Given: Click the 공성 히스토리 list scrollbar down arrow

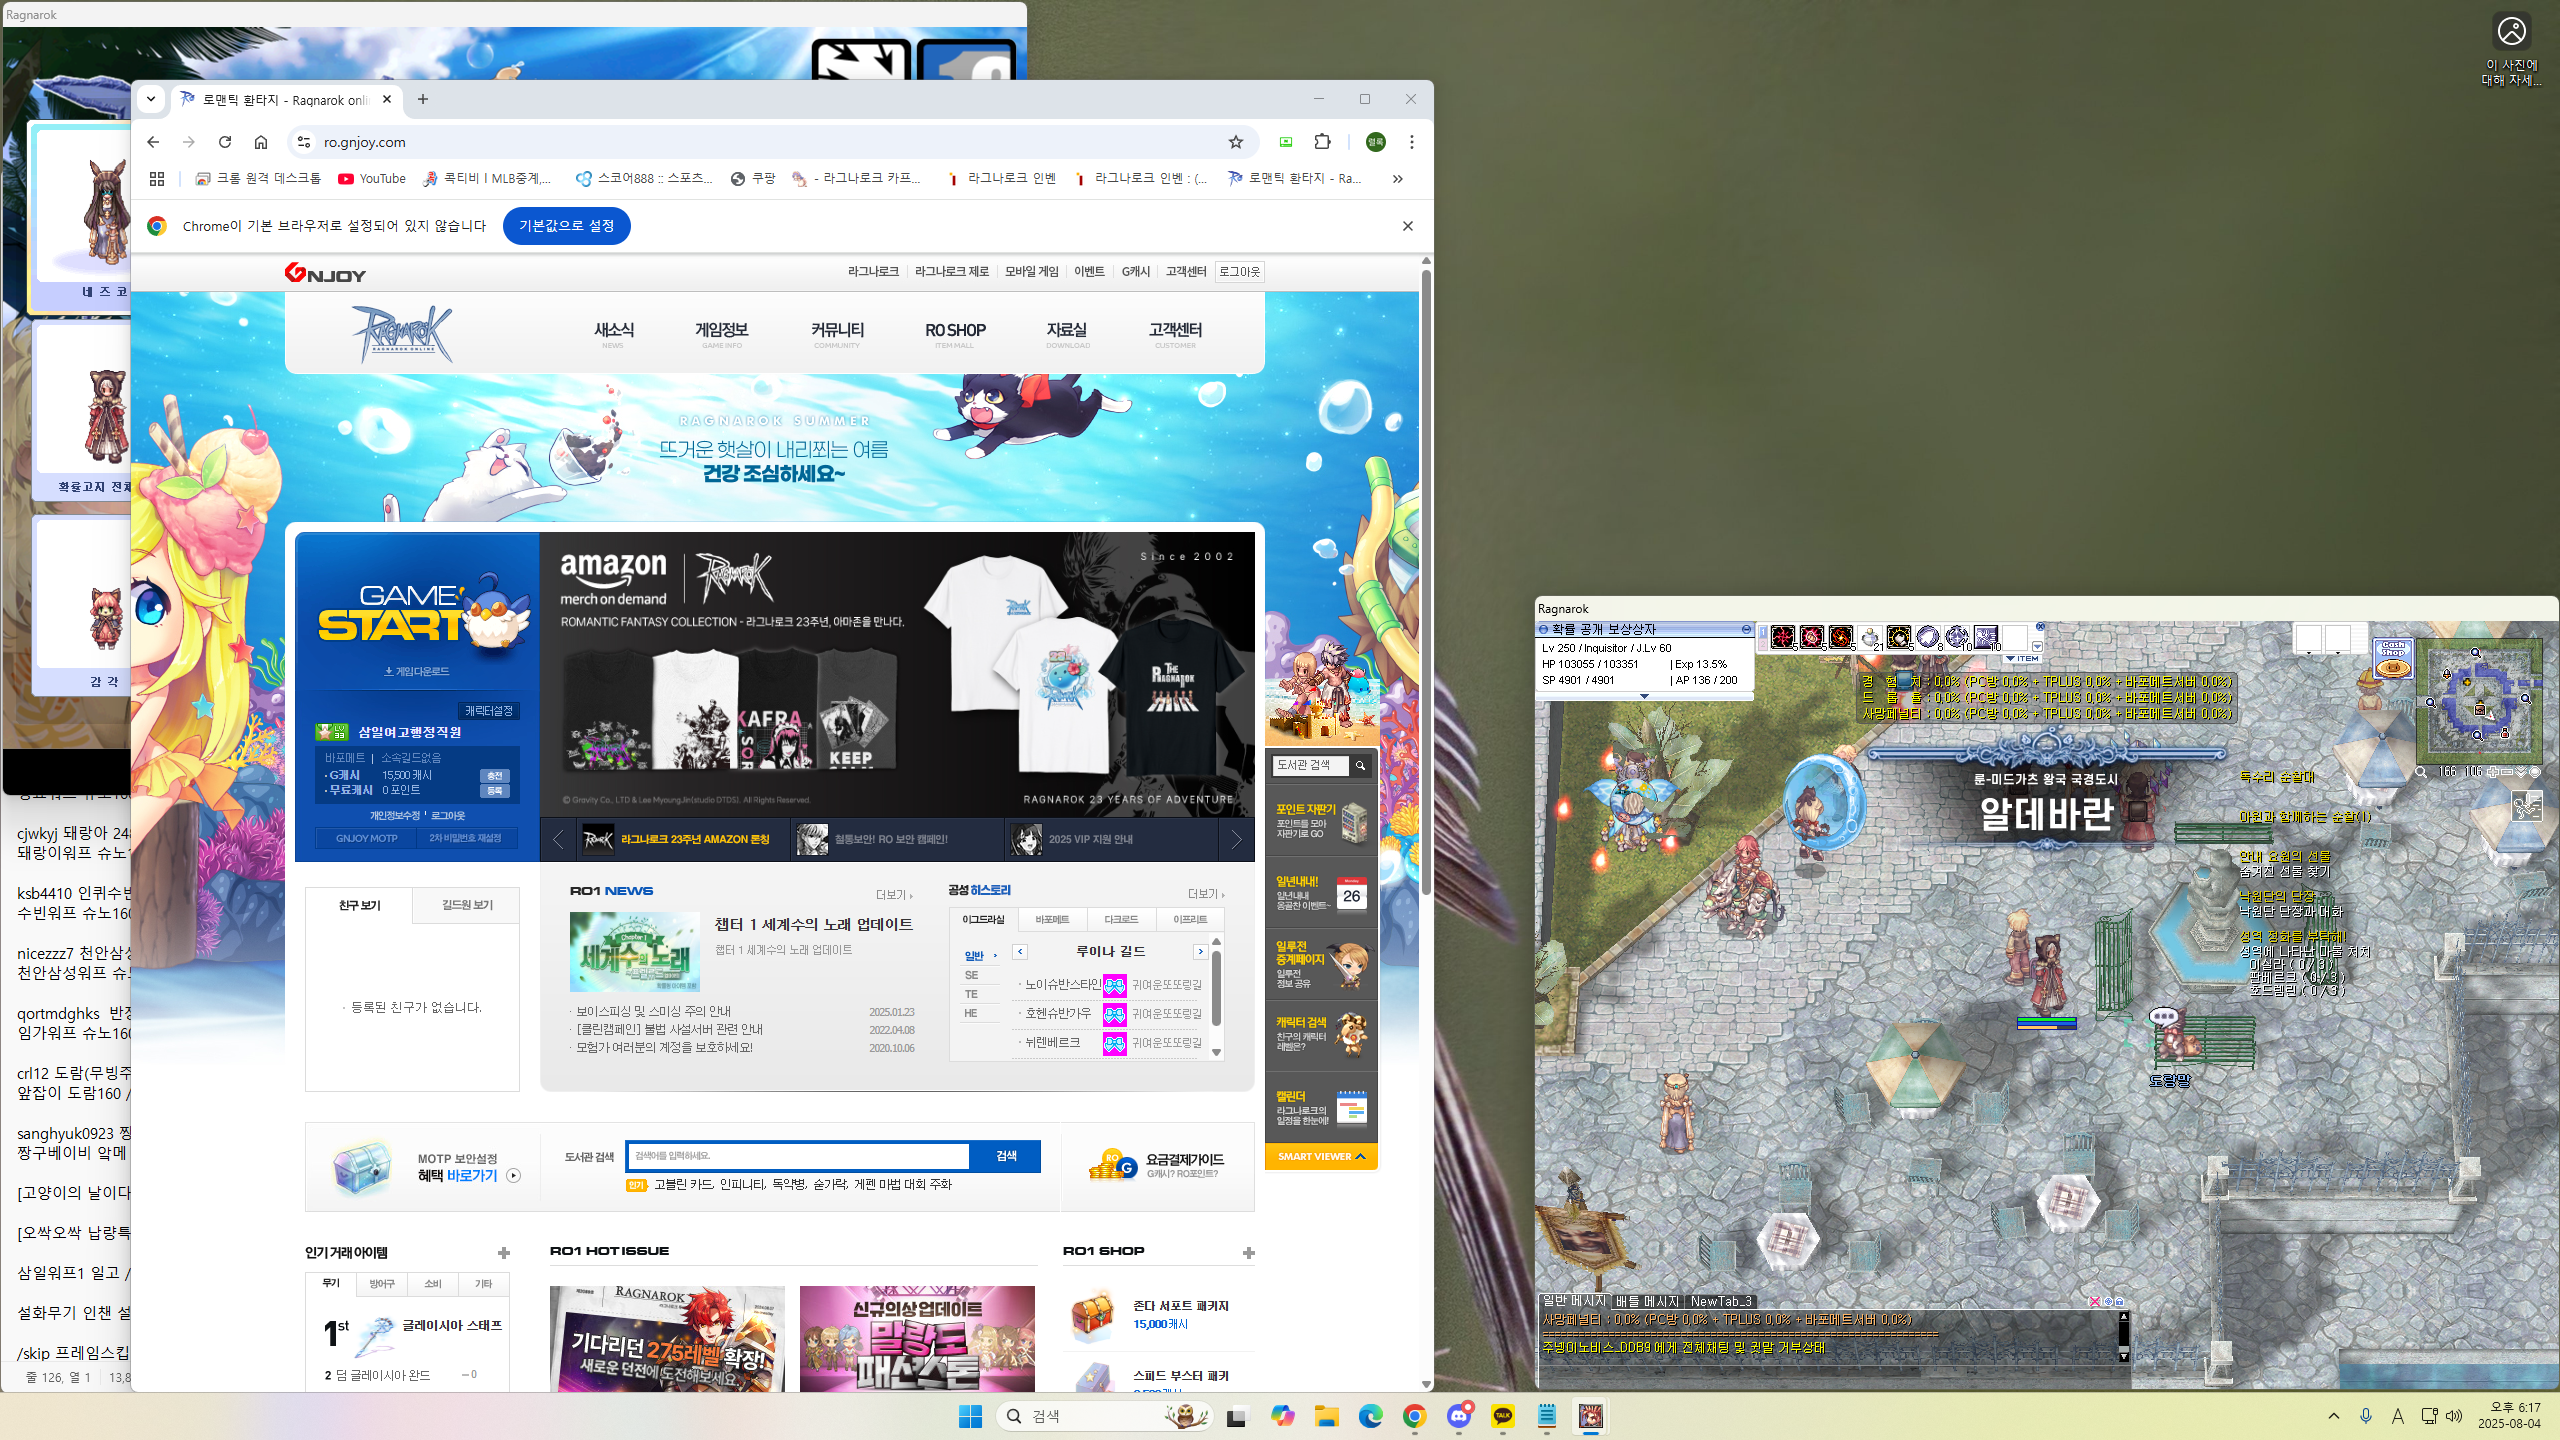Looking at the screenshot, I should [x=1216, y=1052].
